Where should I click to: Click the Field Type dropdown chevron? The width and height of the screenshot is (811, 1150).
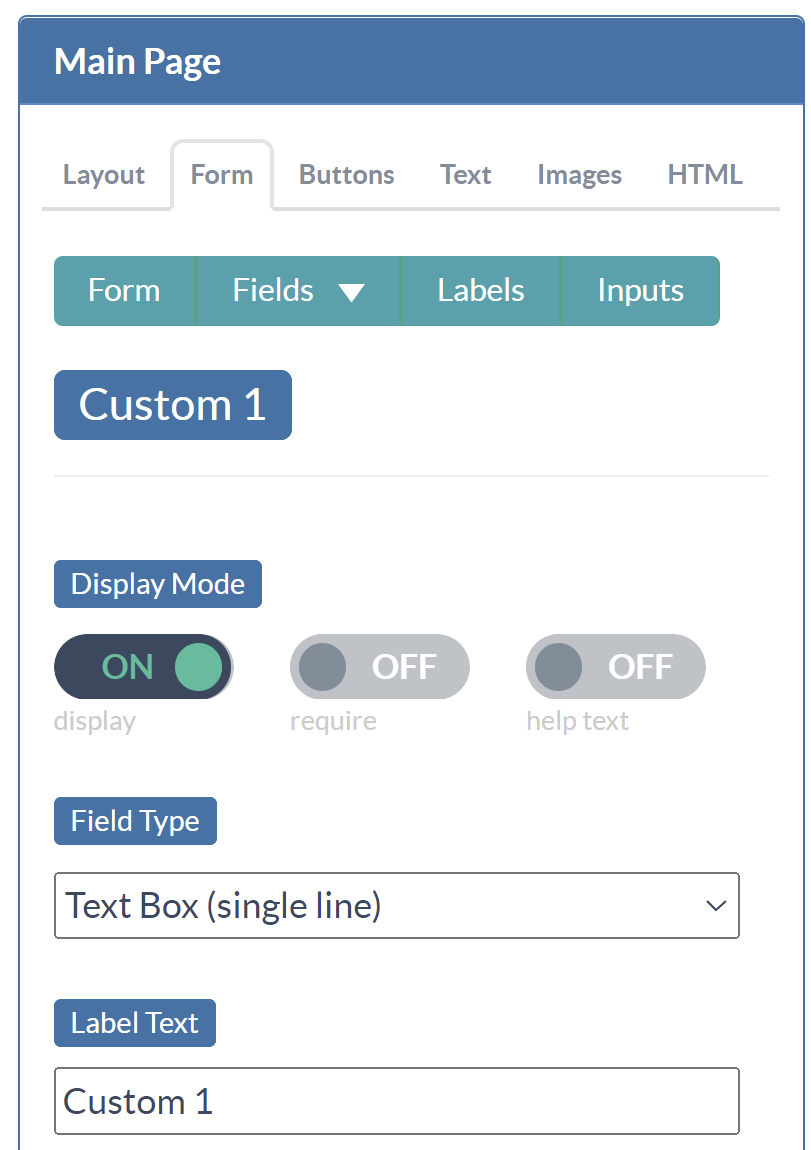715,905
